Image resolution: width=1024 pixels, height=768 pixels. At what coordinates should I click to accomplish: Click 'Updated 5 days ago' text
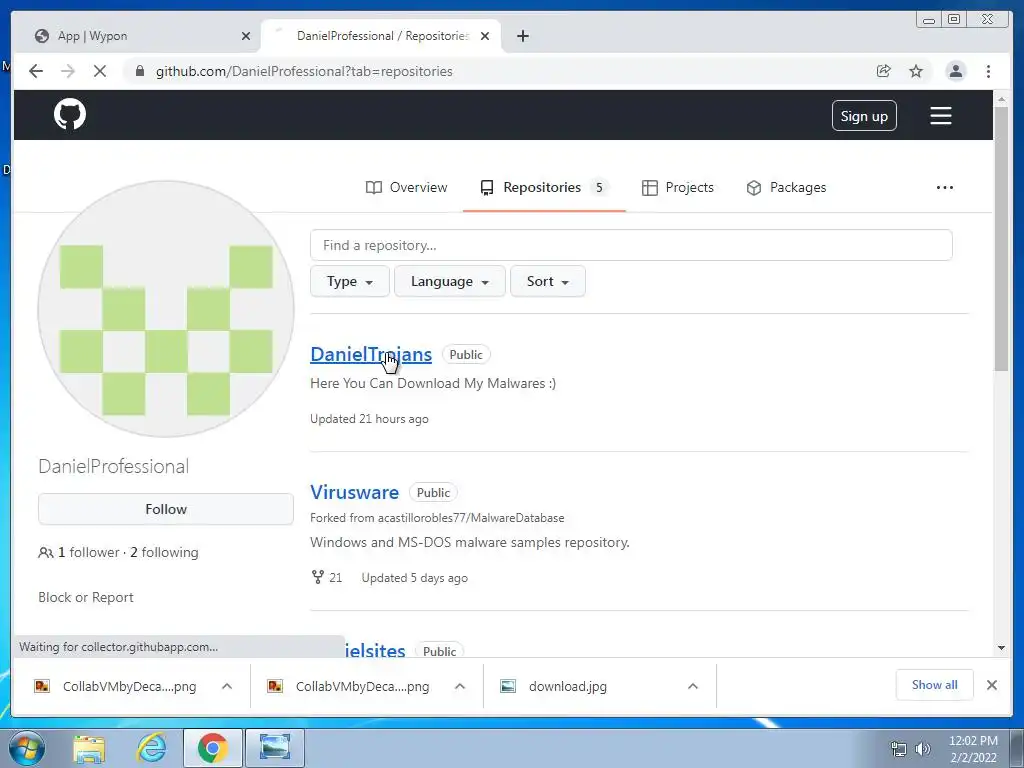(414, 578)
